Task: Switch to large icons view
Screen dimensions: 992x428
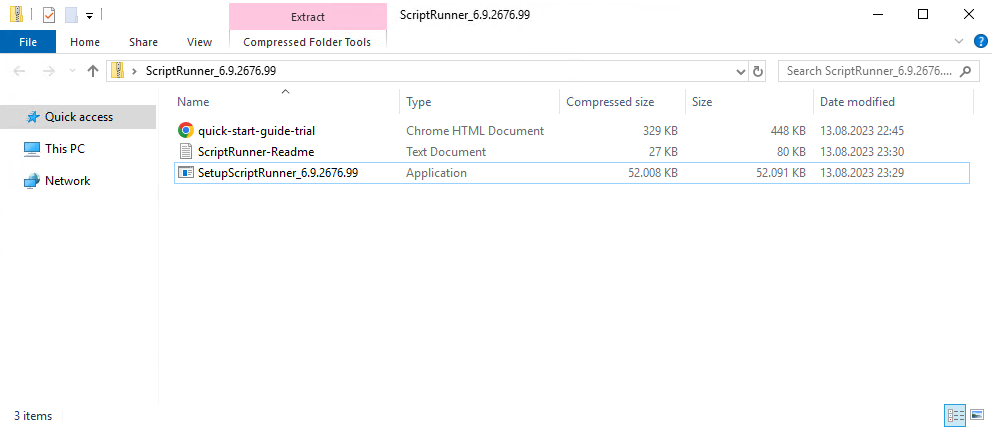Action: pyautogui.click(x=975, y=415)
